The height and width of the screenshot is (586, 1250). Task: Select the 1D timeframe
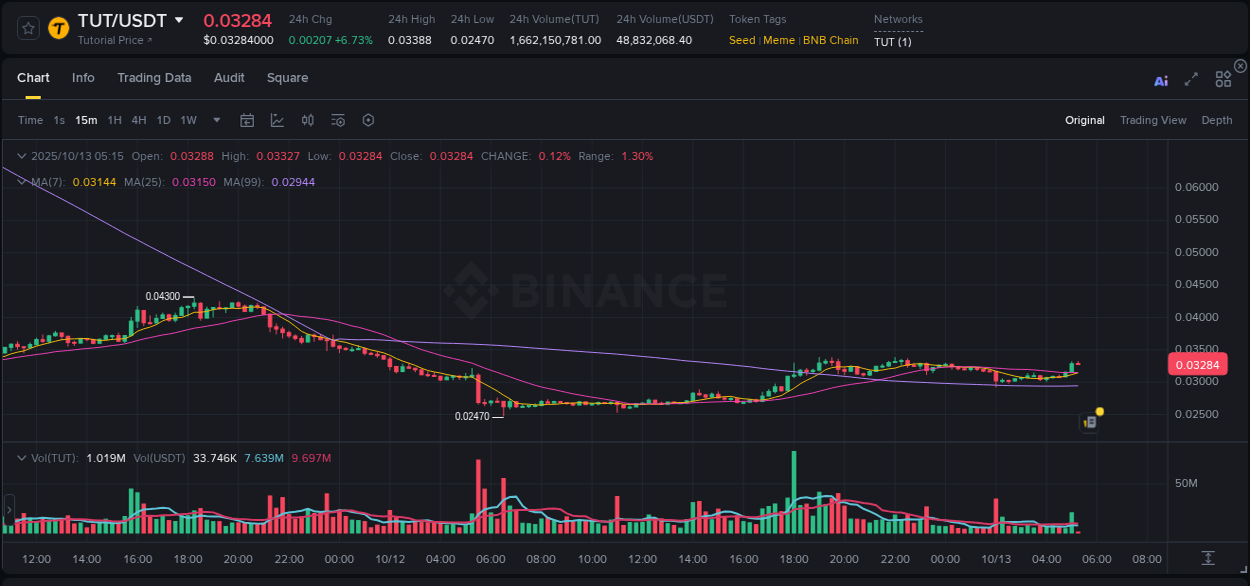[163, 120]
